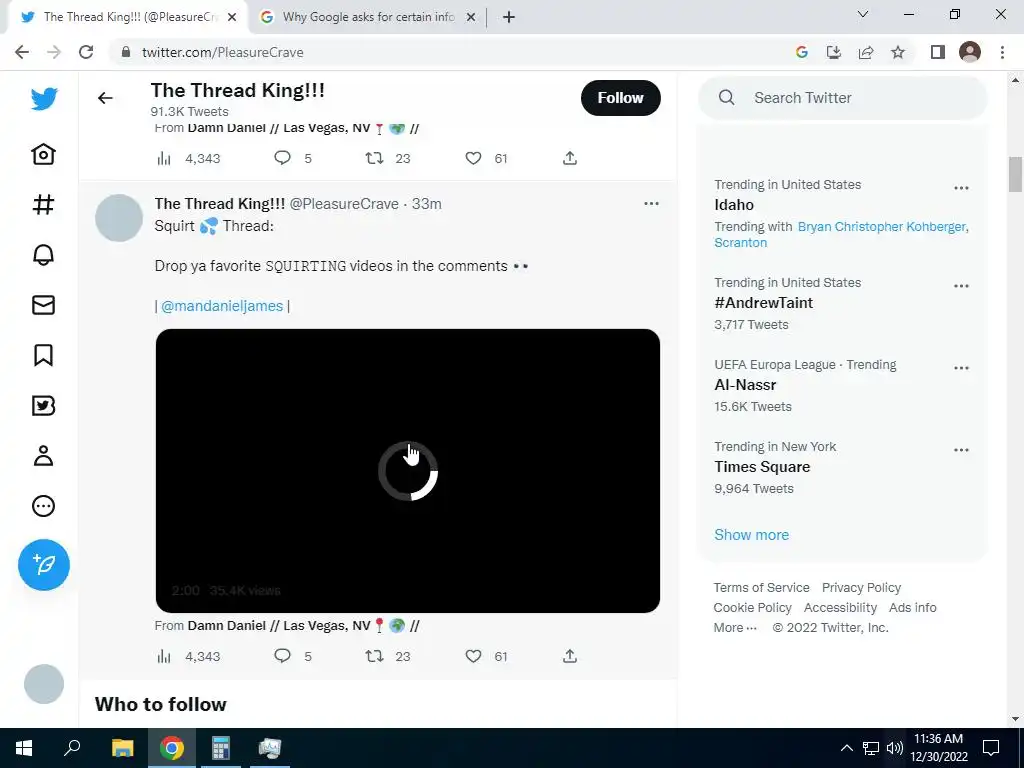
Task: Open the taskbar volume icon
Action: [x=895, y=748]
